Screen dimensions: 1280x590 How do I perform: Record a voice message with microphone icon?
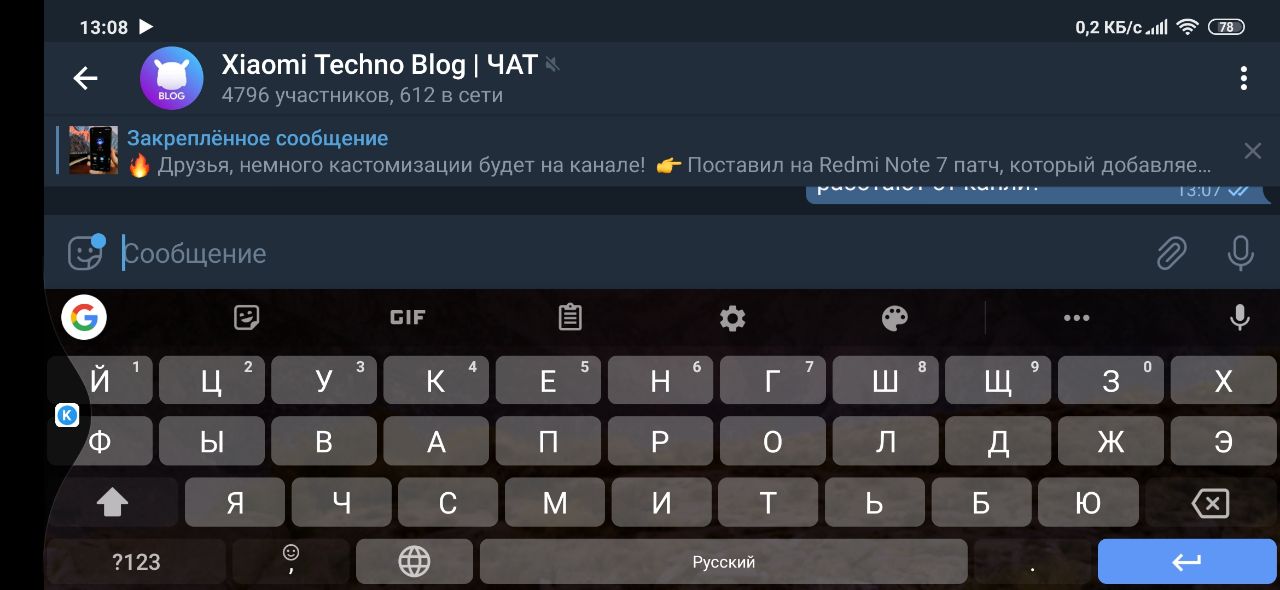click(x=1240, y=253)
